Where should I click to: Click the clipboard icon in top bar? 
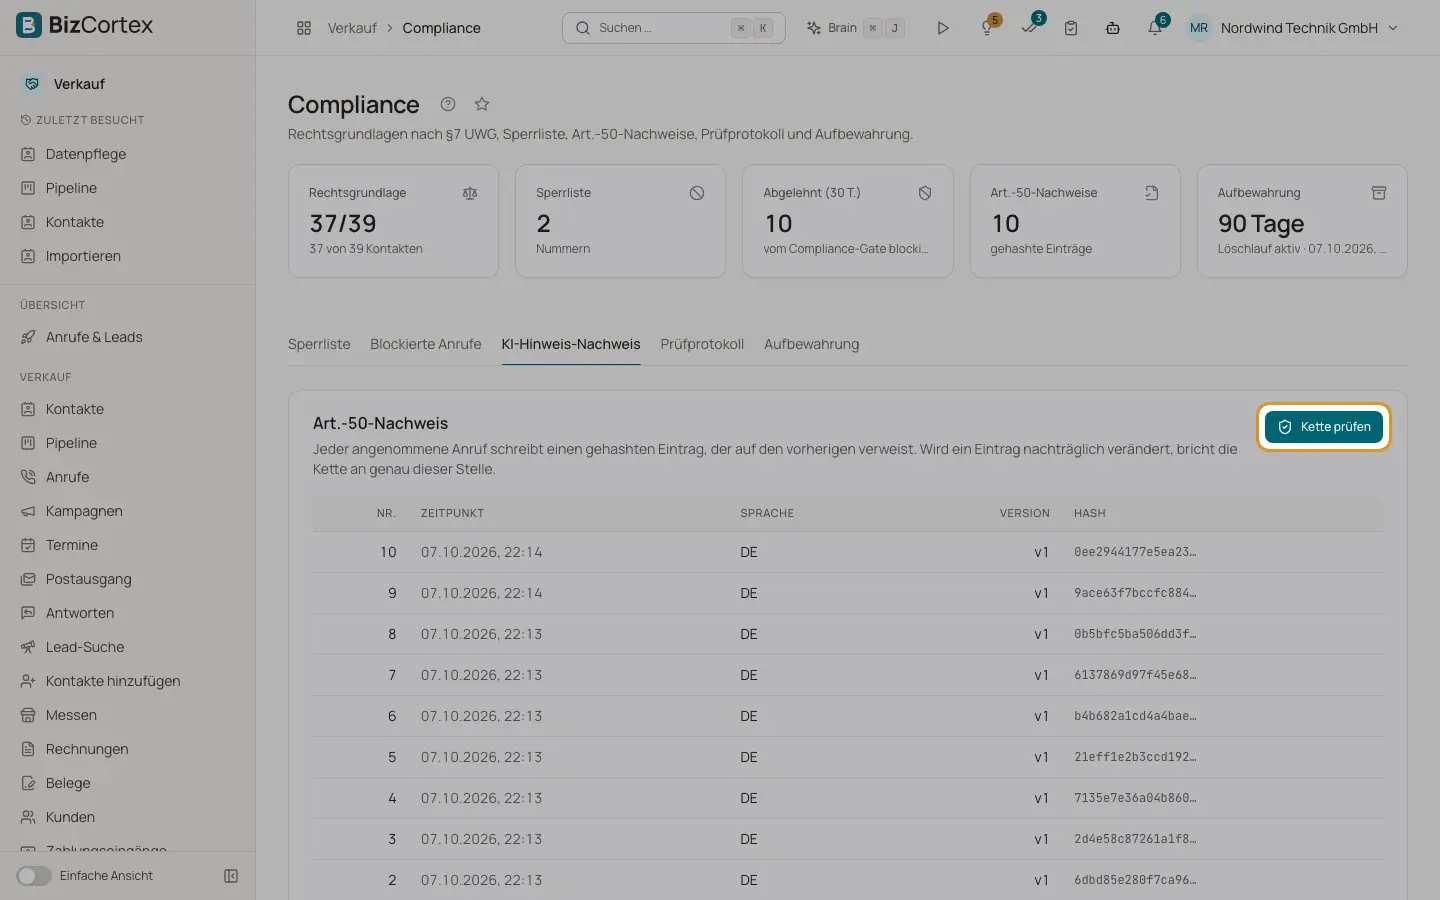coord(1071,28)
